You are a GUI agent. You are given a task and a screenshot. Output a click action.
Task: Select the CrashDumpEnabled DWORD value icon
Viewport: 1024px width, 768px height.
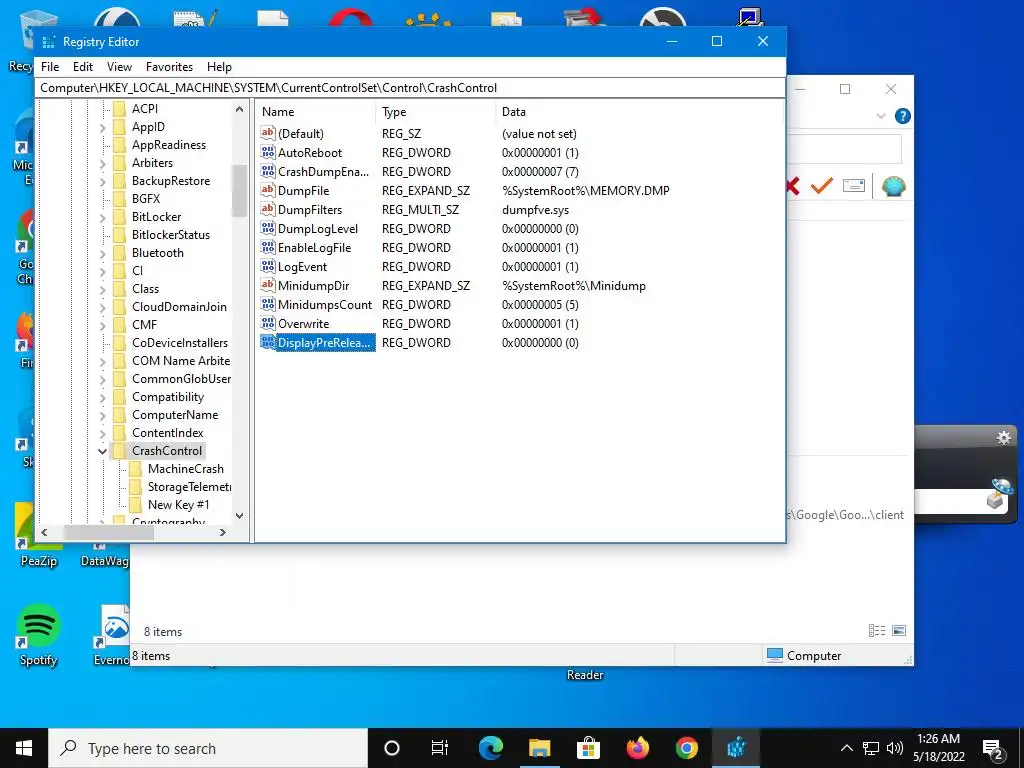268,171
